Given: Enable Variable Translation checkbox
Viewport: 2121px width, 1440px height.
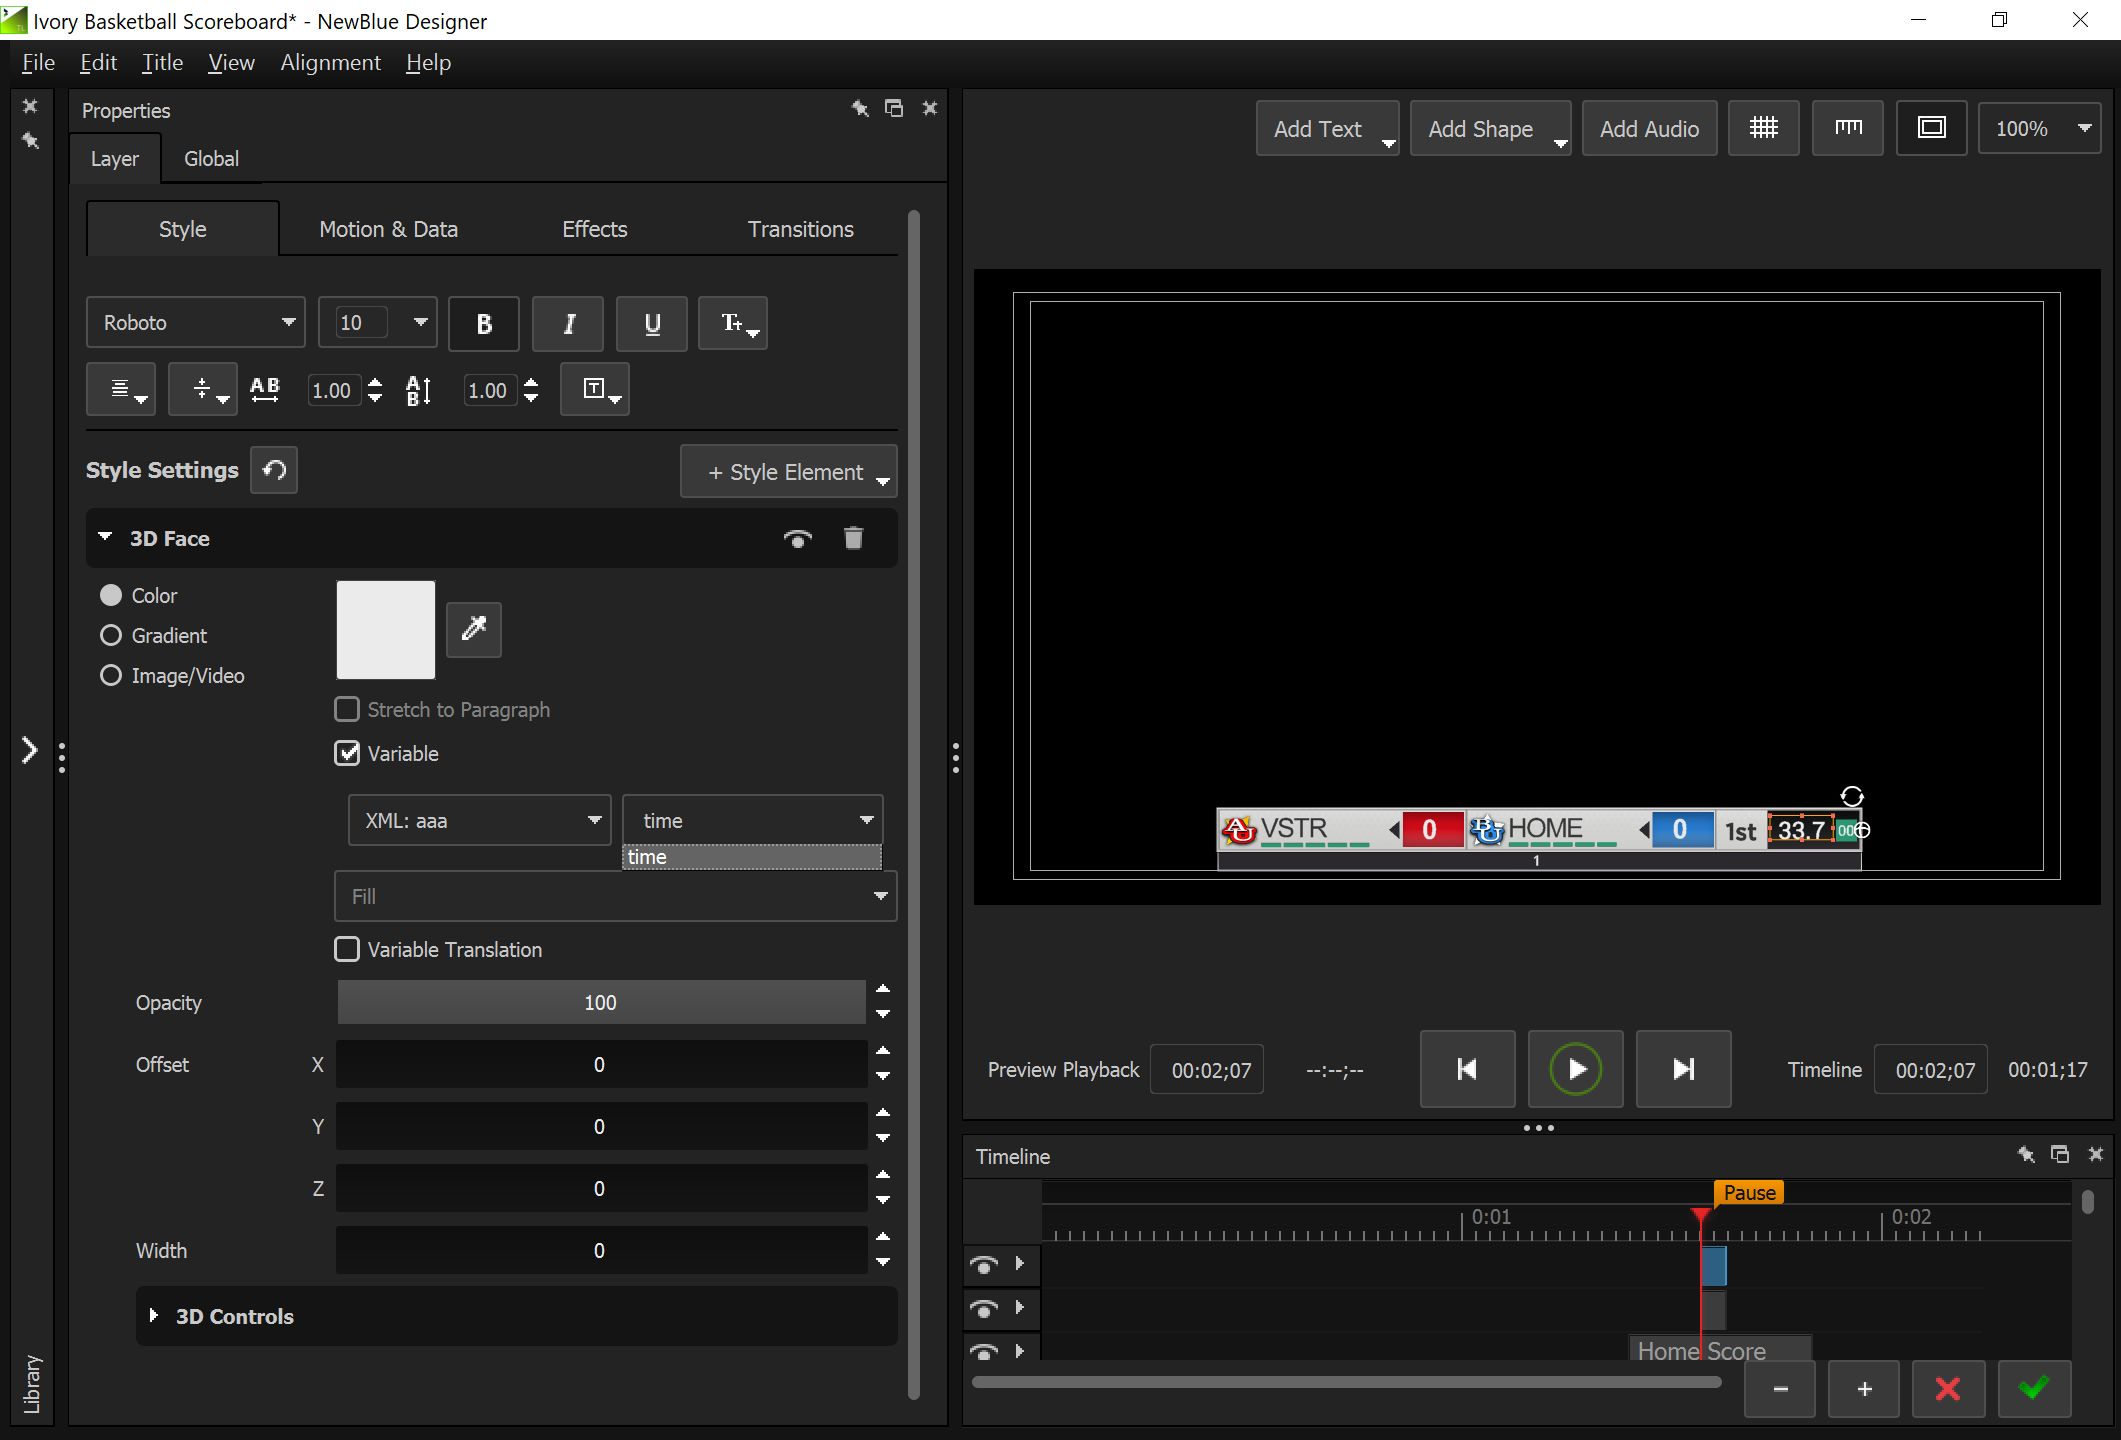Looking at the screenshot, I should pyautogui.click(x=347, y=949).
